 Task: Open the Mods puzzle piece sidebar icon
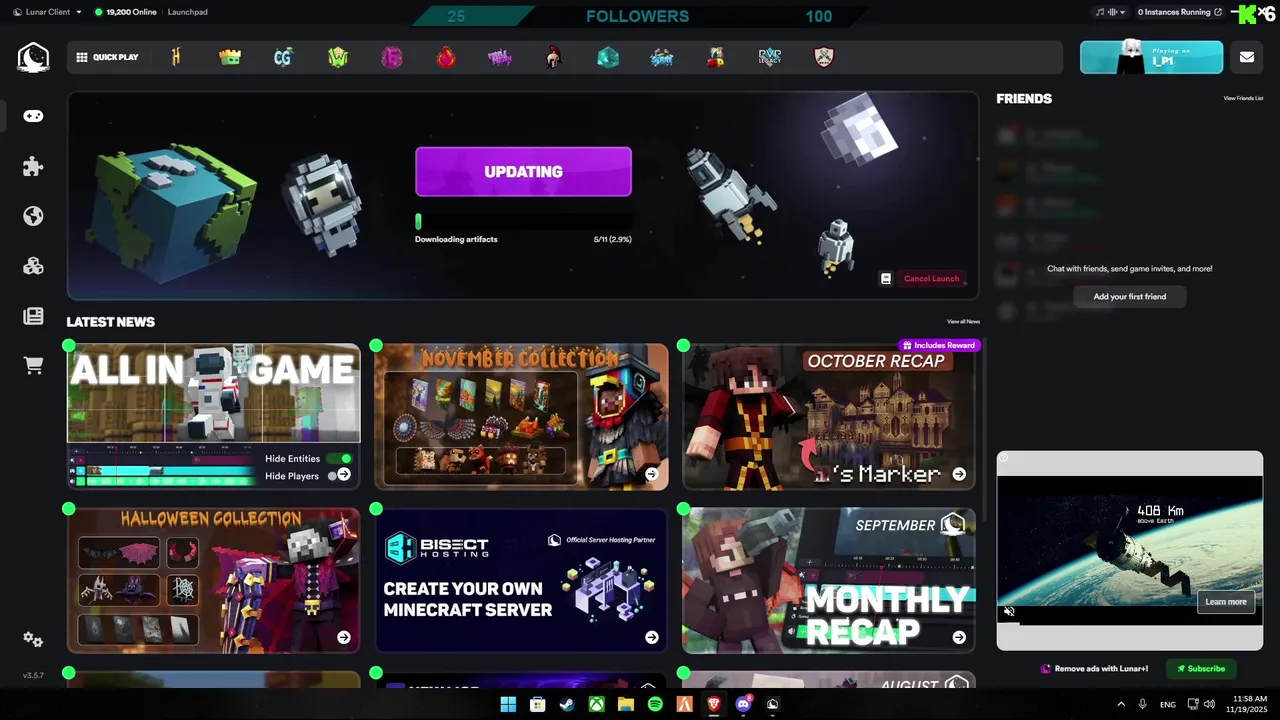(x=33, y=166)
